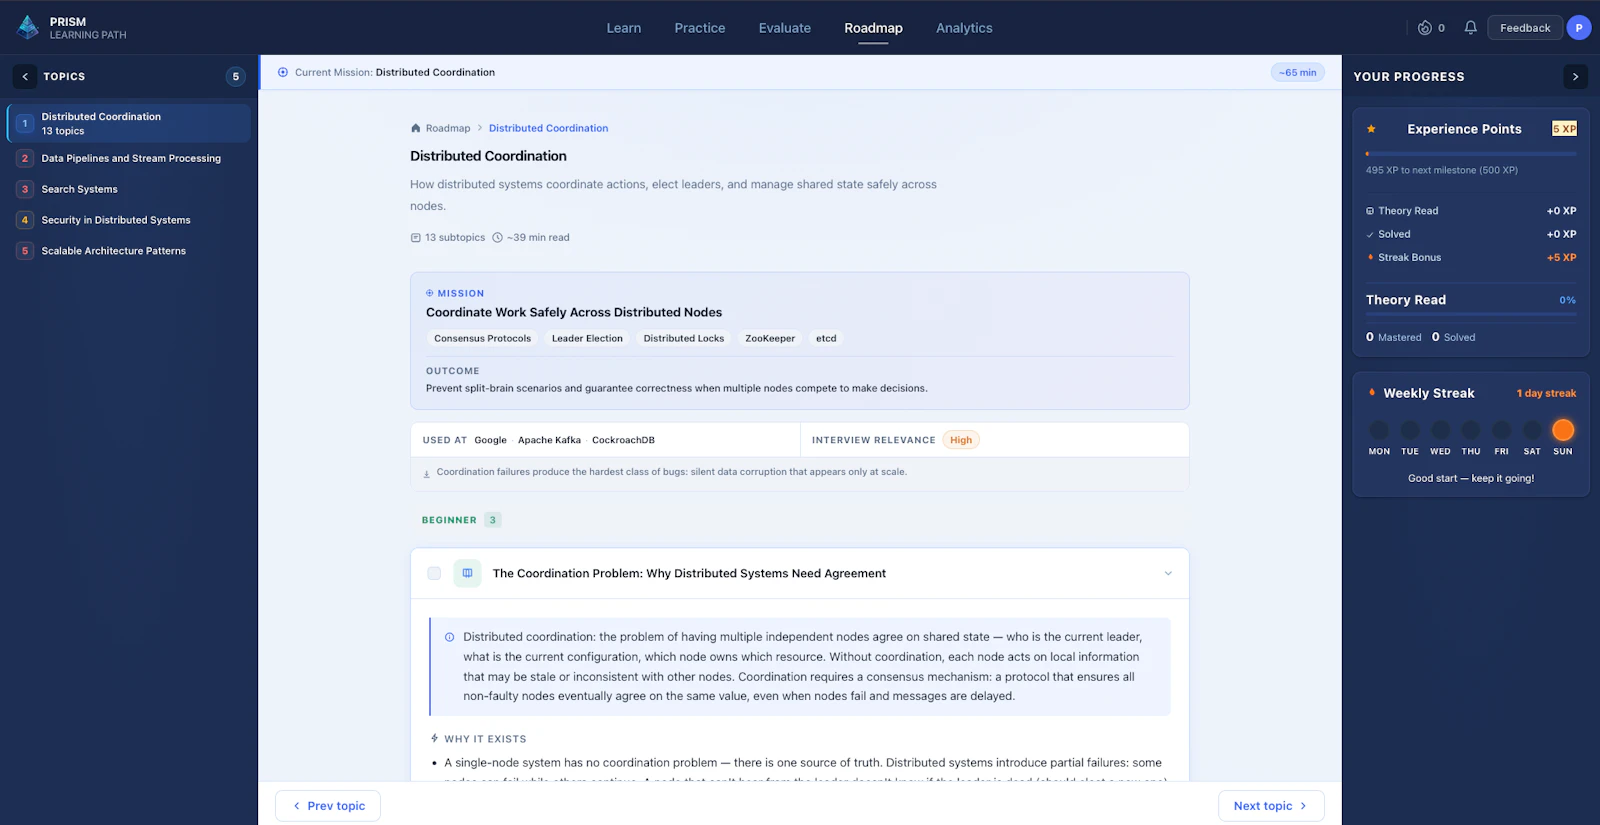Click the High interview relevance badge

(x=961, y=440)
